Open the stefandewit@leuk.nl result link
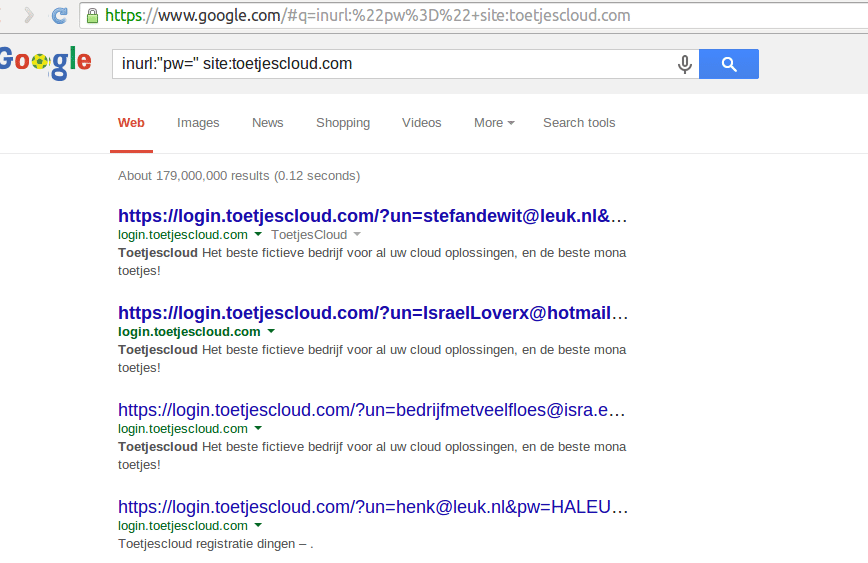This screenshot has width=868, height=563. click(373, 216)
